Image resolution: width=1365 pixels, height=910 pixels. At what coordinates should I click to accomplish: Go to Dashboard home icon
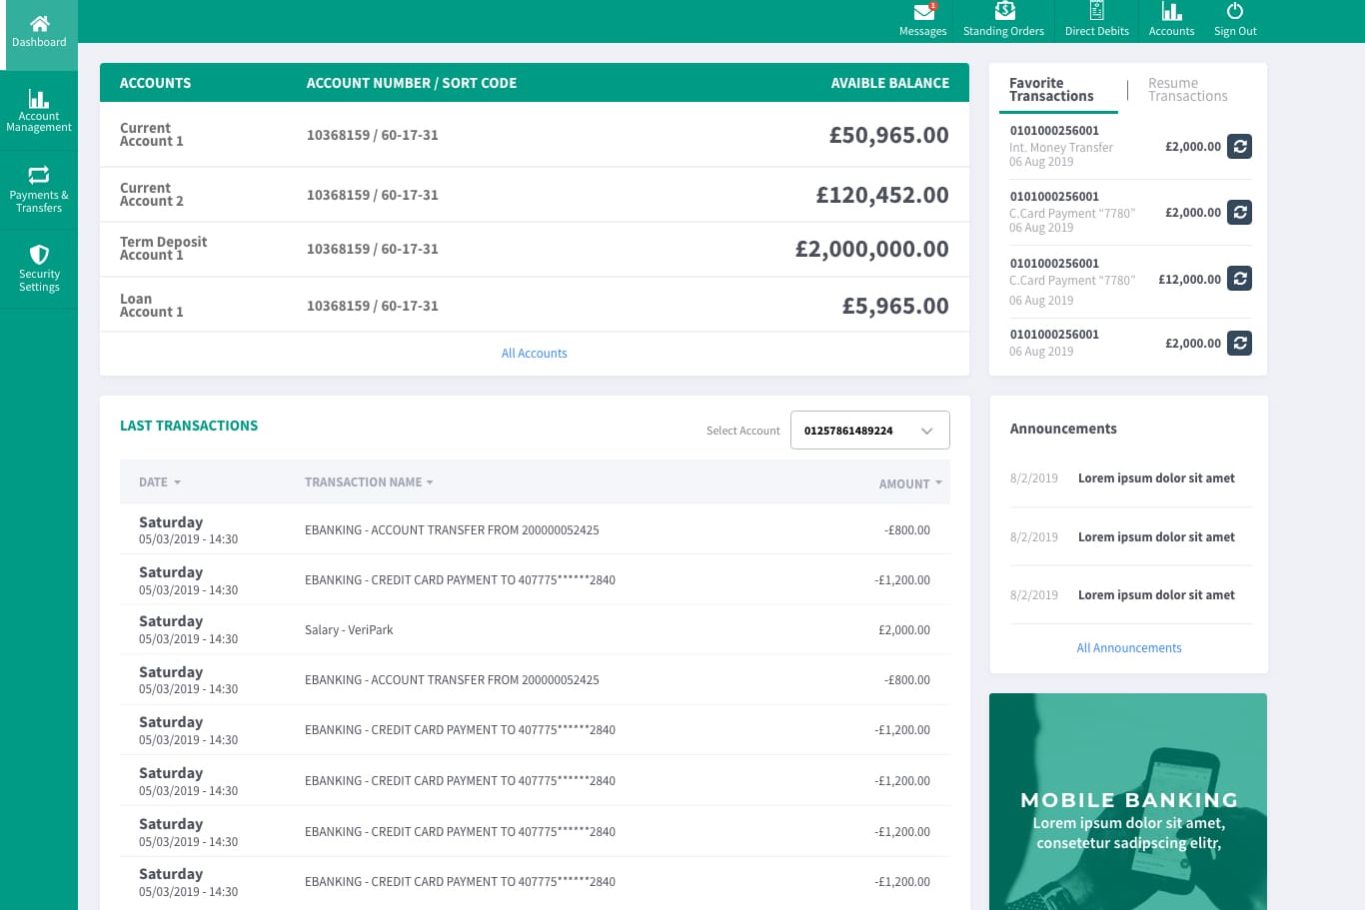[x=39, y=24]
